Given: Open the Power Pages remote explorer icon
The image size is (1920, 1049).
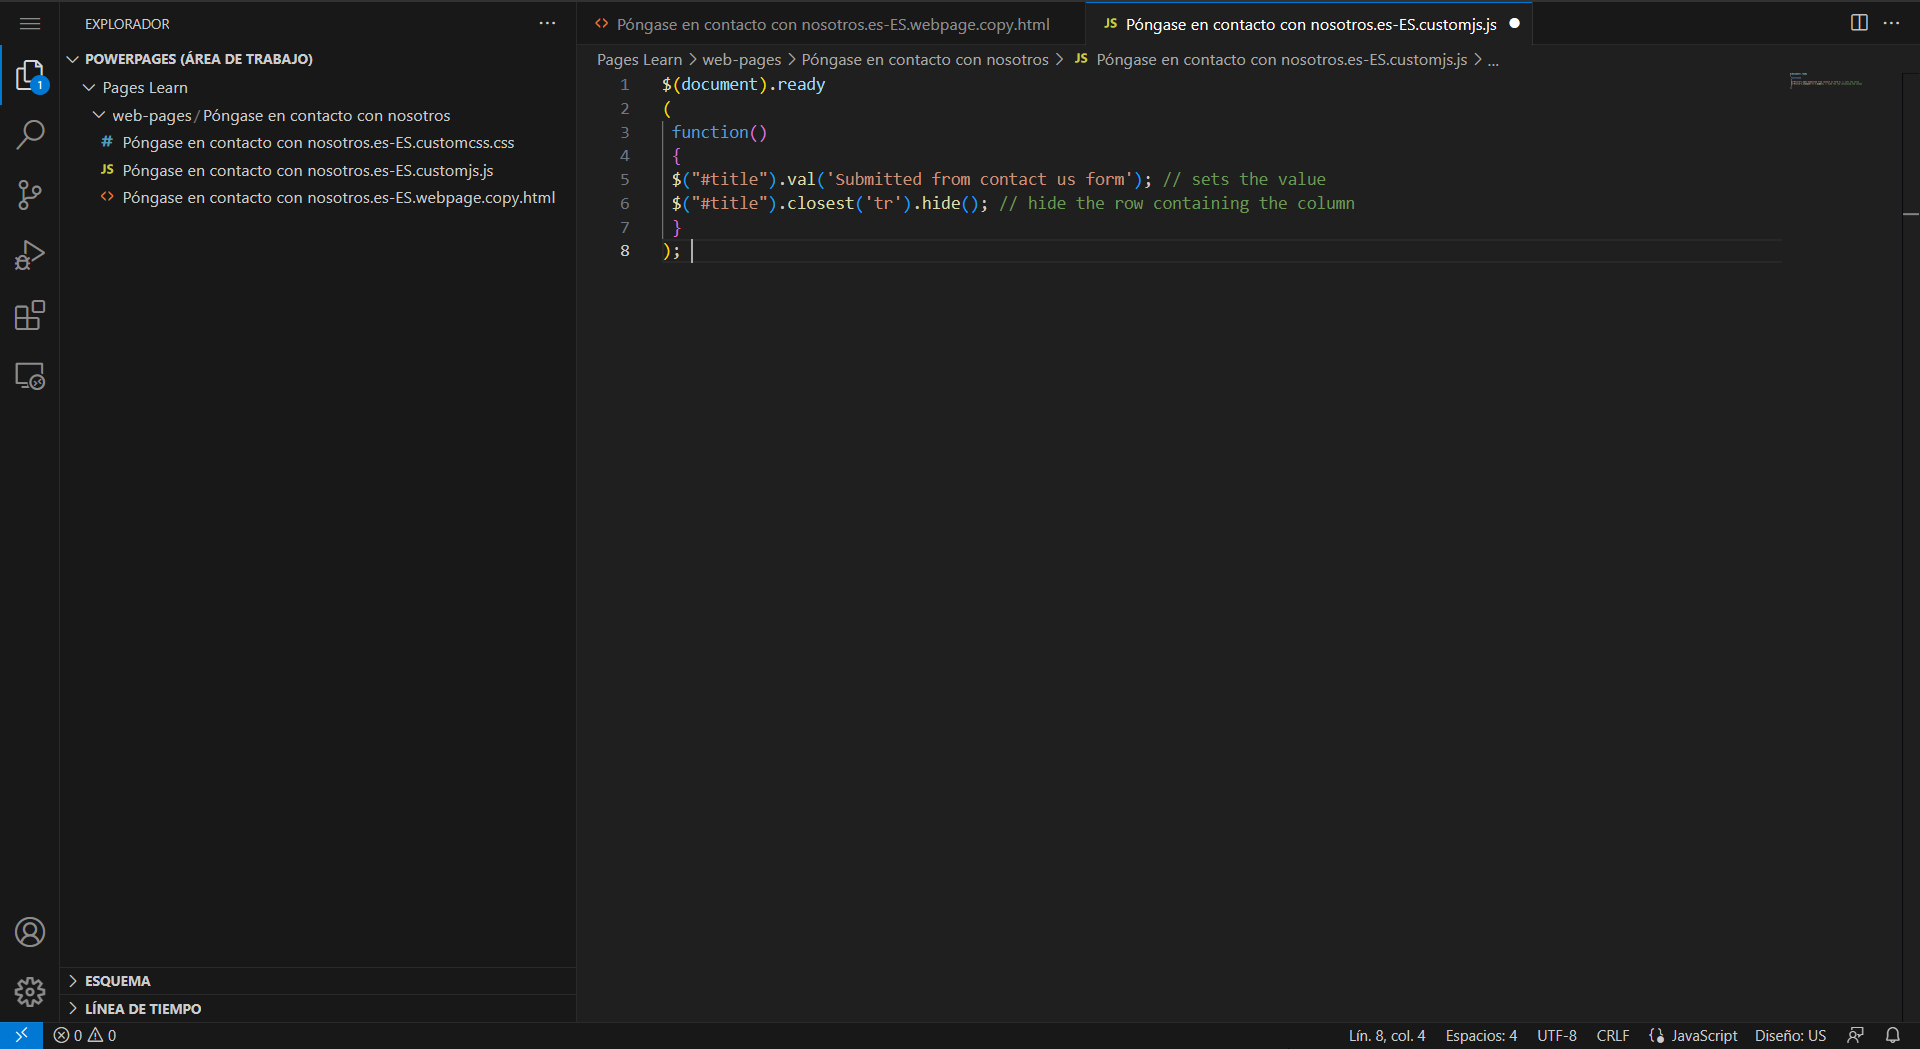Looking at the screenshot, I should click(30, 377).
